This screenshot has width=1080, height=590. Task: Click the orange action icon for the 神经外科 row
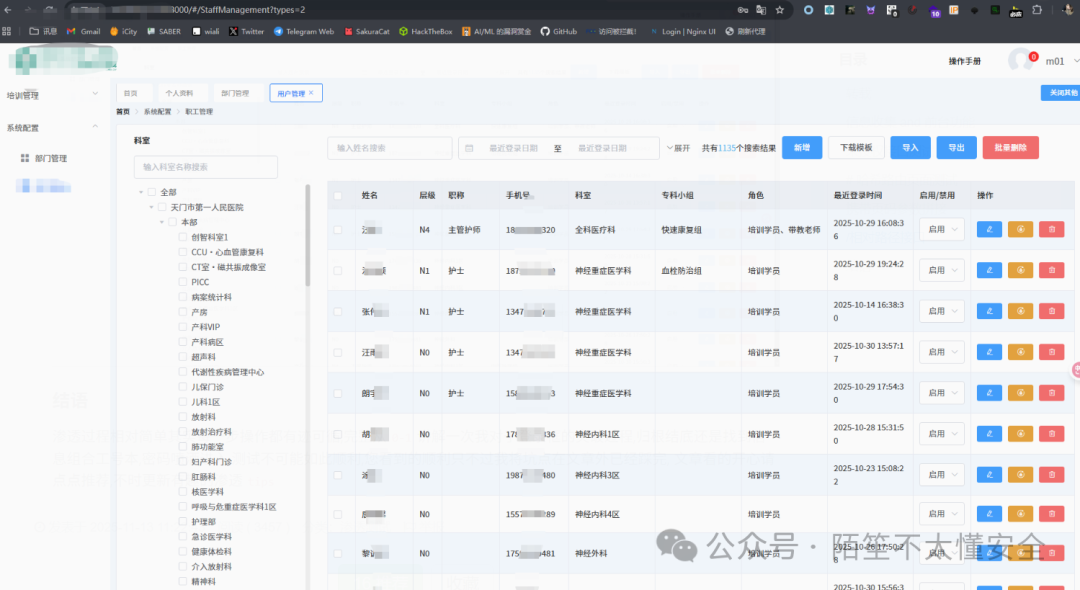(x=1020, y=553)
